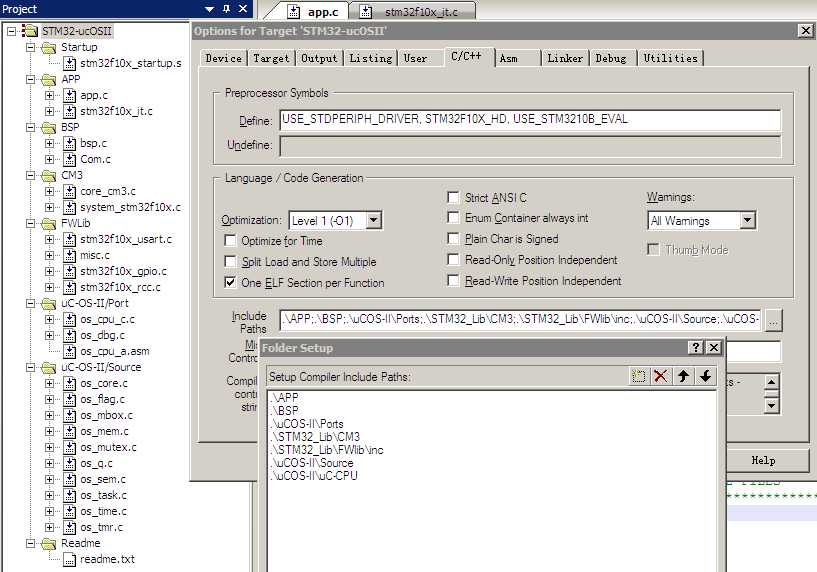Image resolution: width=817 pixels, height=572 pixels.
Task: Collapse the FWLib group
Action: click(x=30, y=223)
